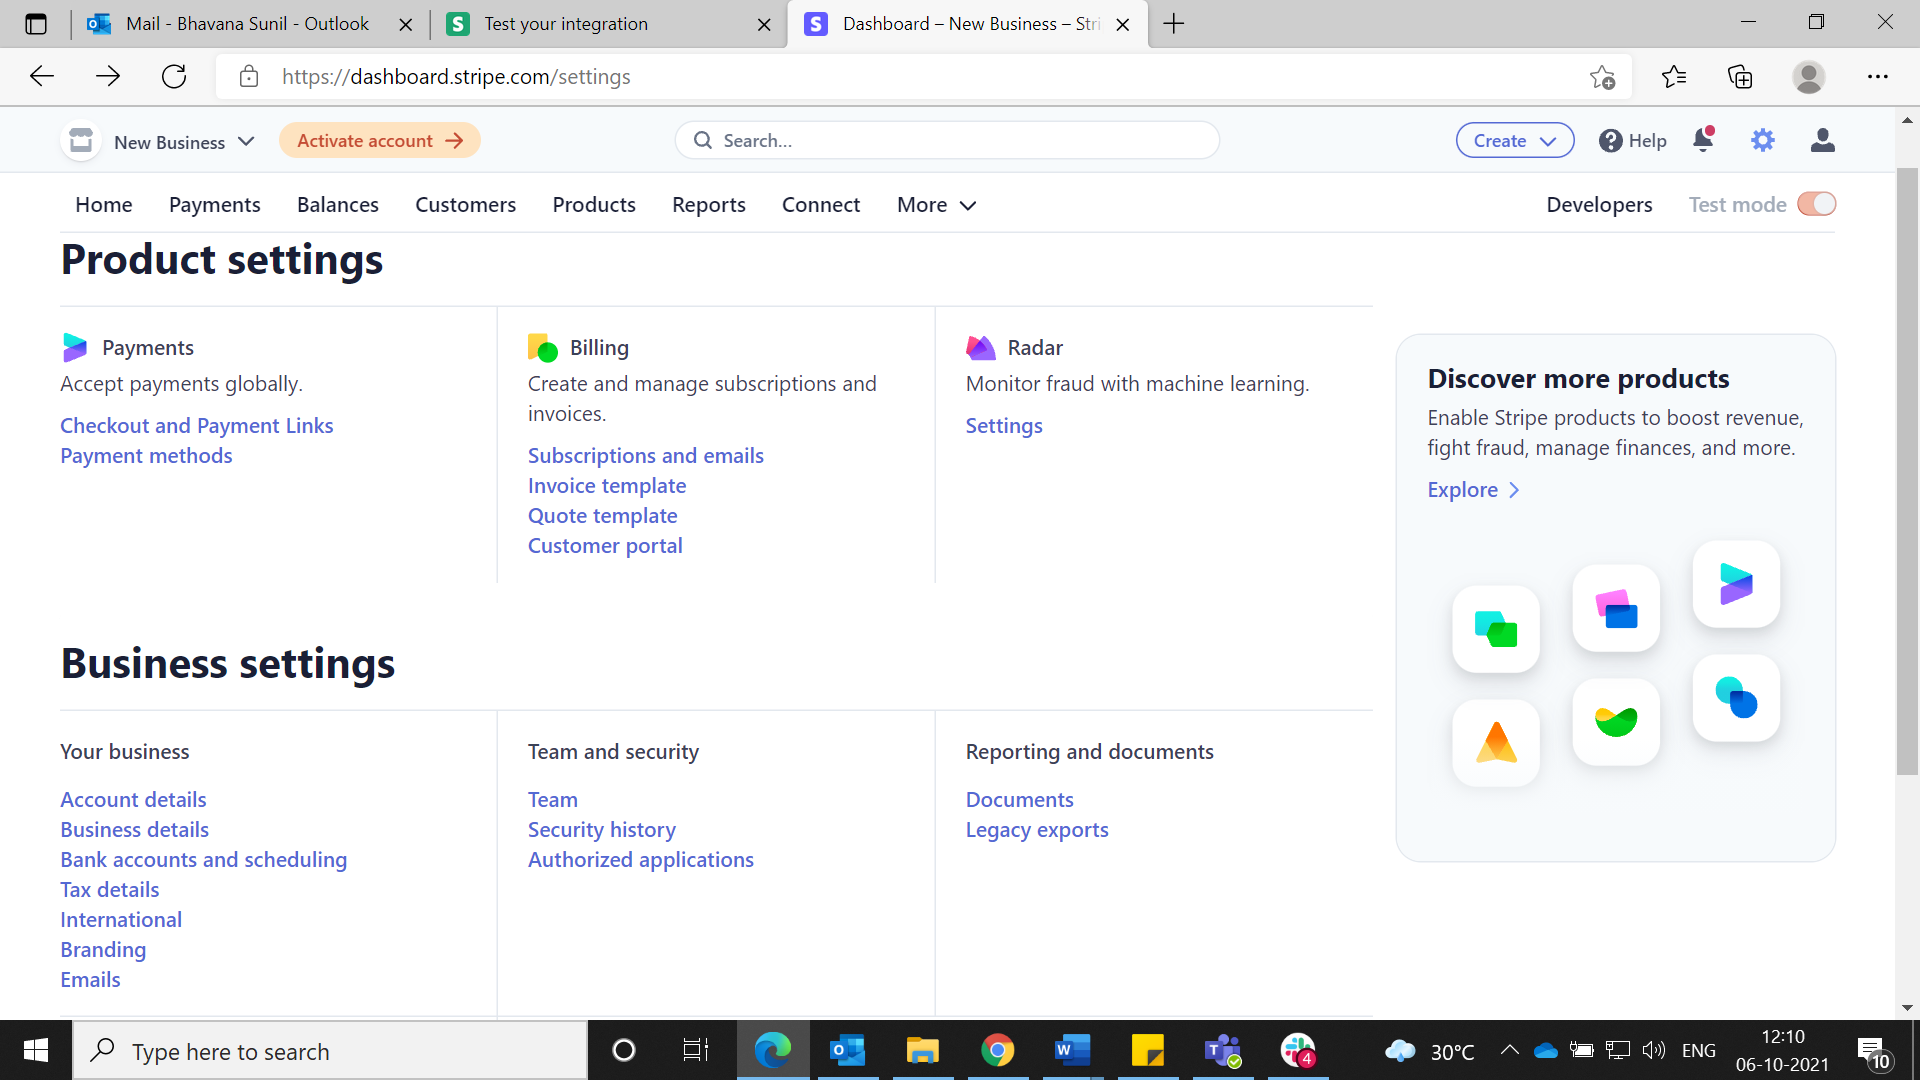Open Slack from the taskbar
Screen dimensions: 1920x1080
pyautogui.click(x=1298, y=1050)
